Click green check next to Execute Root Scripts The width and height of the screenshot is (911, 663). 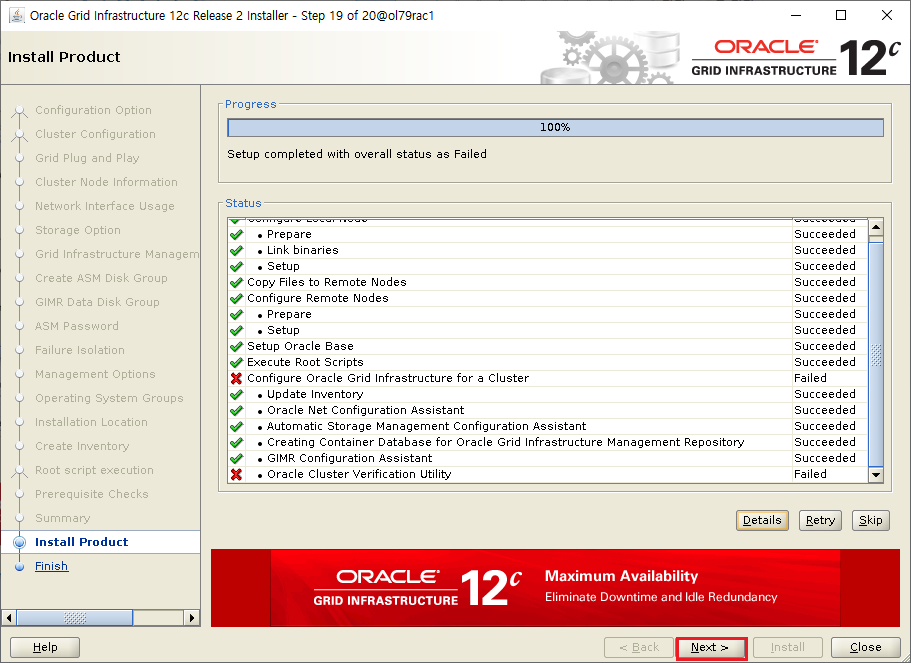[x=236, y=362]
